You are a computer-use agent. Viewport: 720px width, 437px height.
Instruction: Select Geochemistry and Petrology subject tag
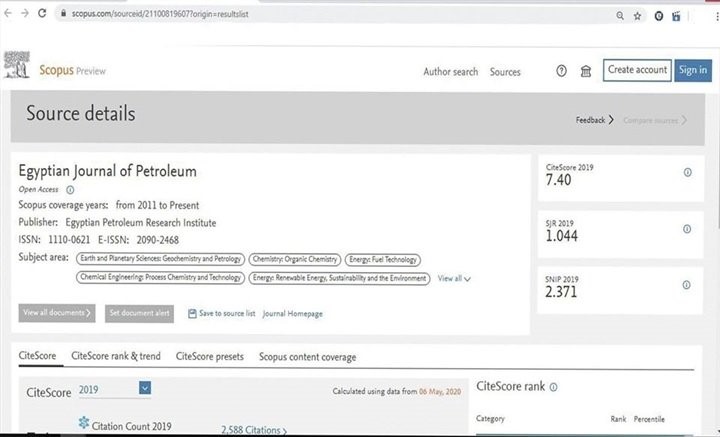(x=160, y=259)
